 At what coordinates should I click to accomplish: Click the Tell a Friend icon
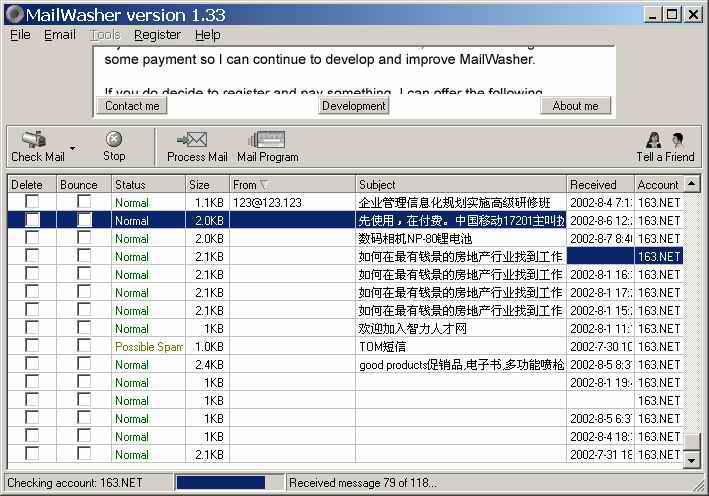(665, 140)
